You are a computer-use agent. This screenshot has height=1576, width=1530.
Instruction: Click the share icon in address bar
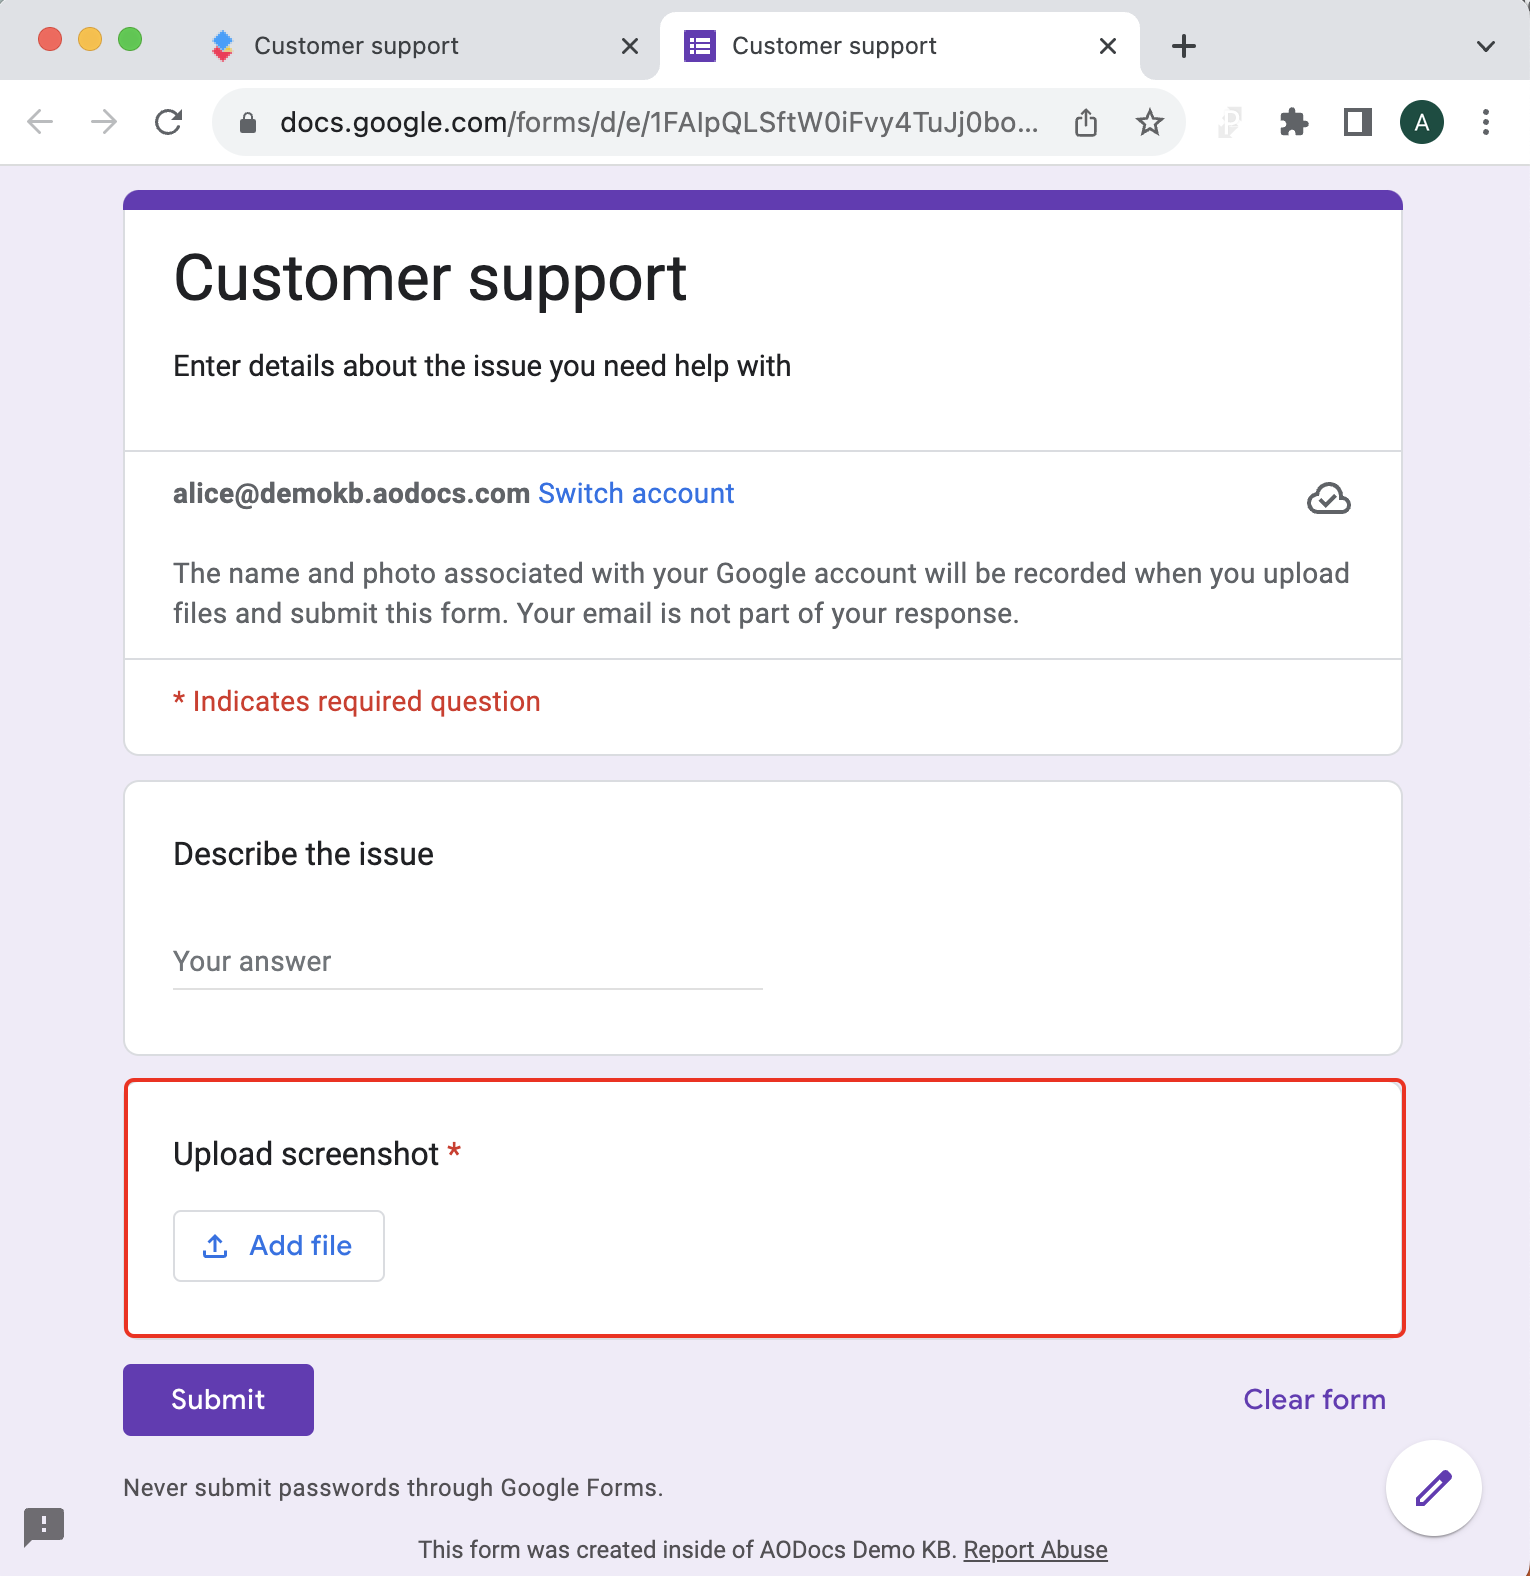tap(1086, 122)
